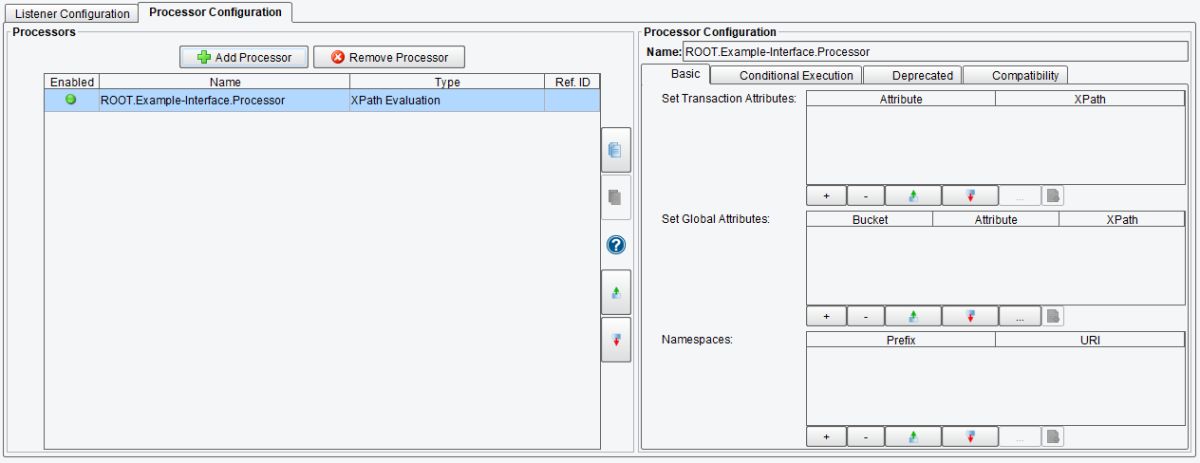This screenshot has height=463, width=1200.
Task: Click Prefix column header in Namespaces
Action: coord(901,340)
